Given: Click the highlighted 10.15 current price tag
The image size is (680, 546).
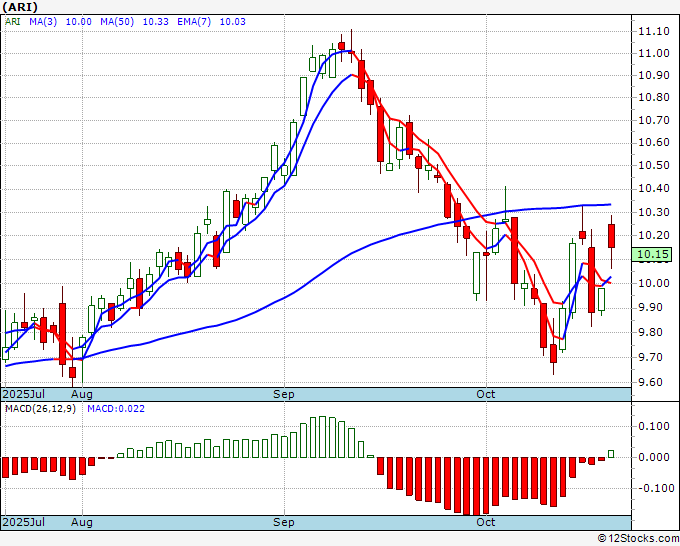Looking at the screenshot, I should pos(652,255).
